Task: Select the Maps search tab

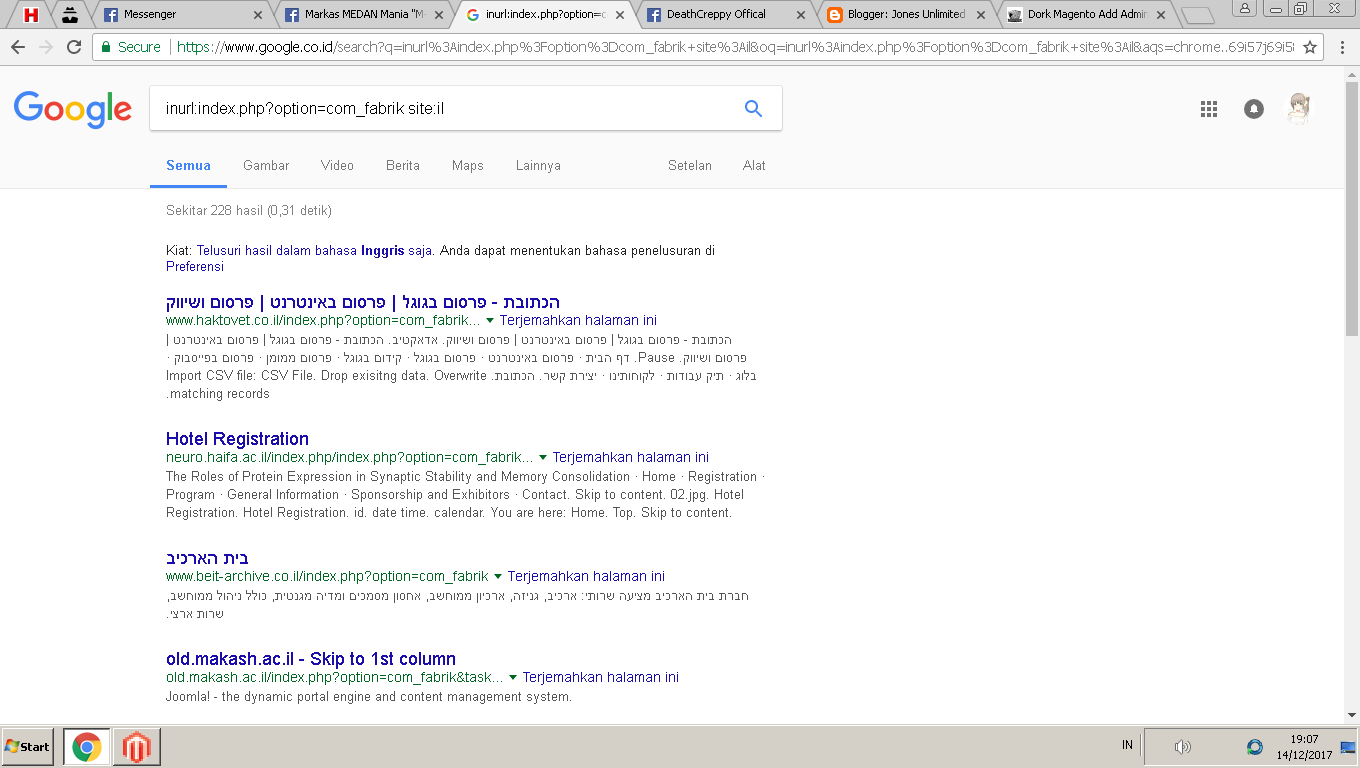Action: [x=467, y=166]
